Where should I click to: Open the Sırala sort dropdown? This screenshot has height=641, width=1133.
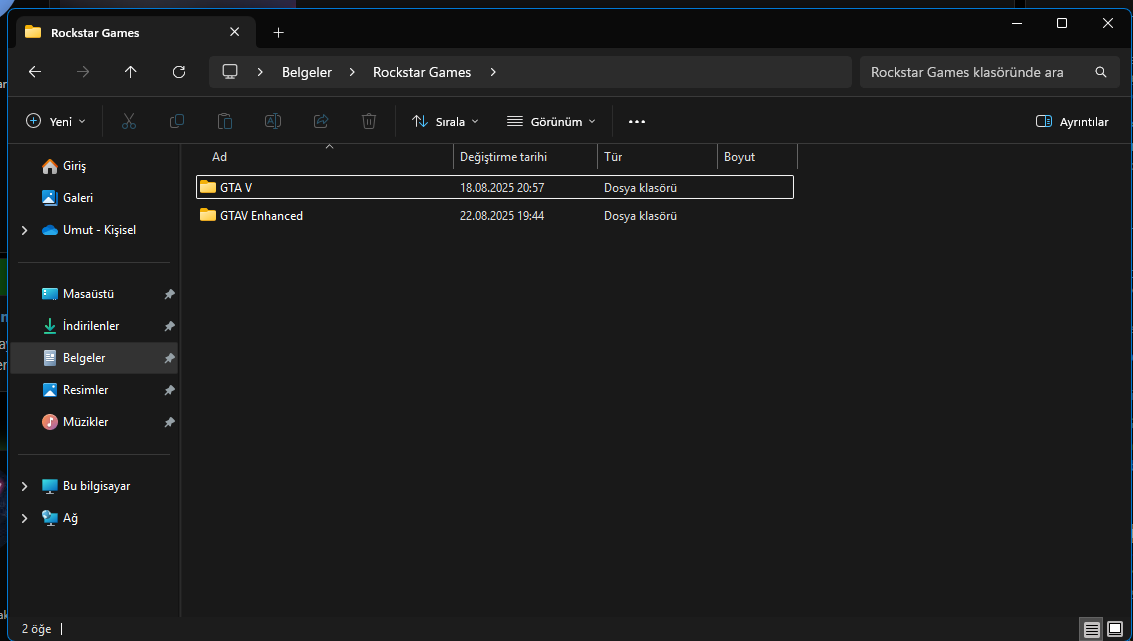(446, 121)
